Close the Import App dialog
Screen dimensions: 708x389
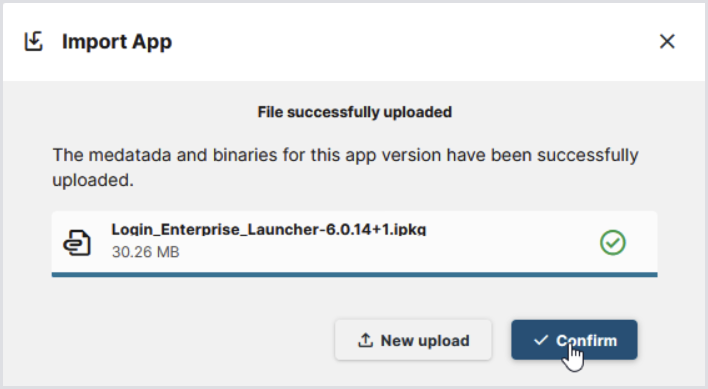point(667,42)
